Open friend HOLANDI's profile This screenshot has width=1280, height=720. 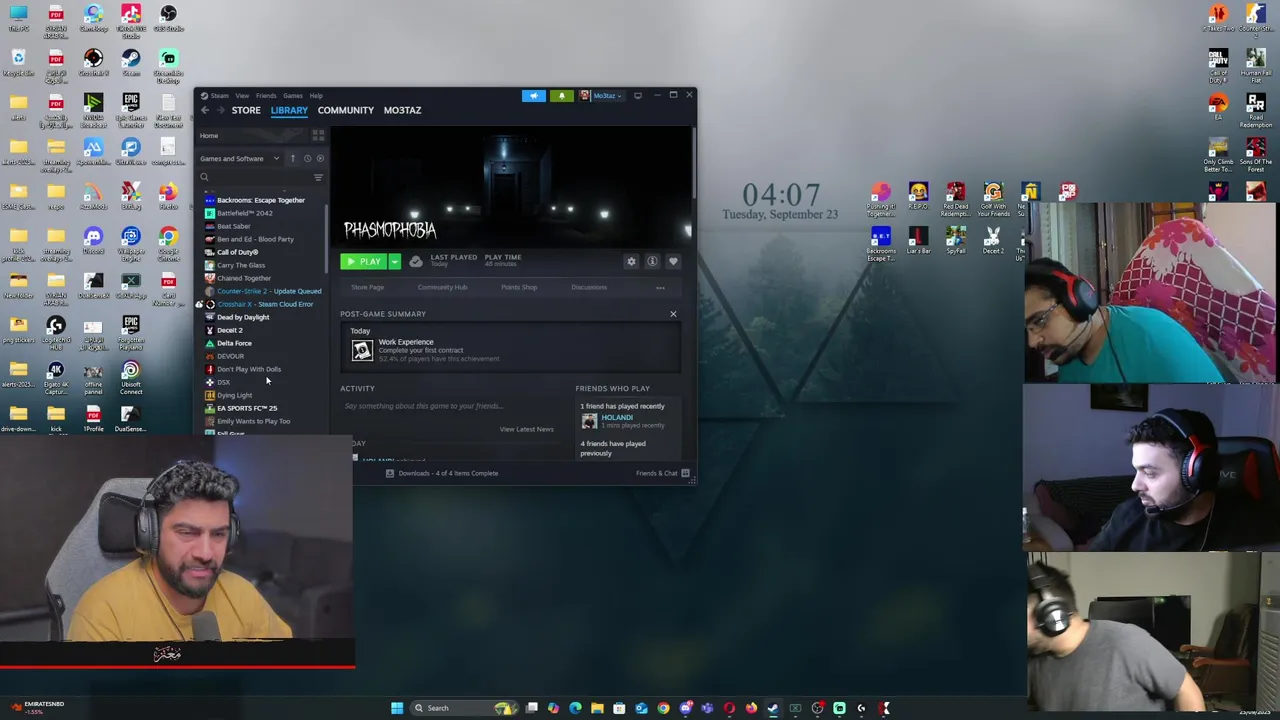click(x=617, y=417)
